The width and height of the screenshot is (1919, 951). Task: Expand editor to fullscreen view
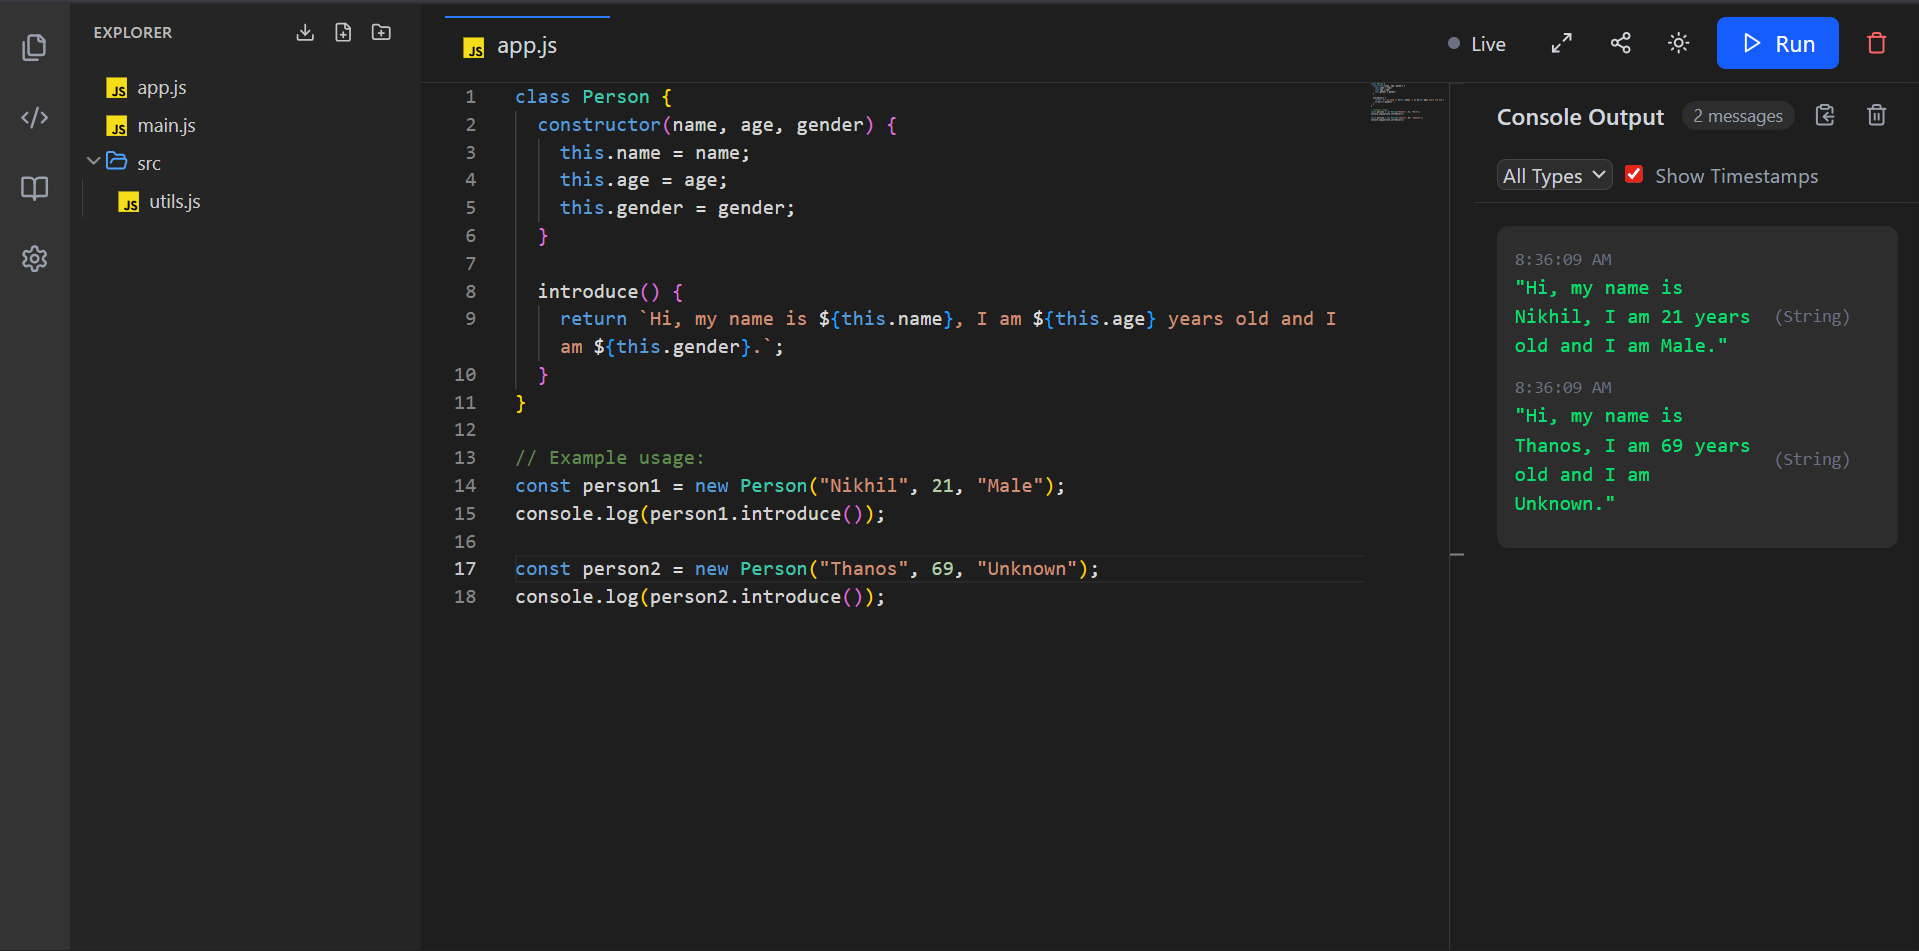[x=1561, y=43]
